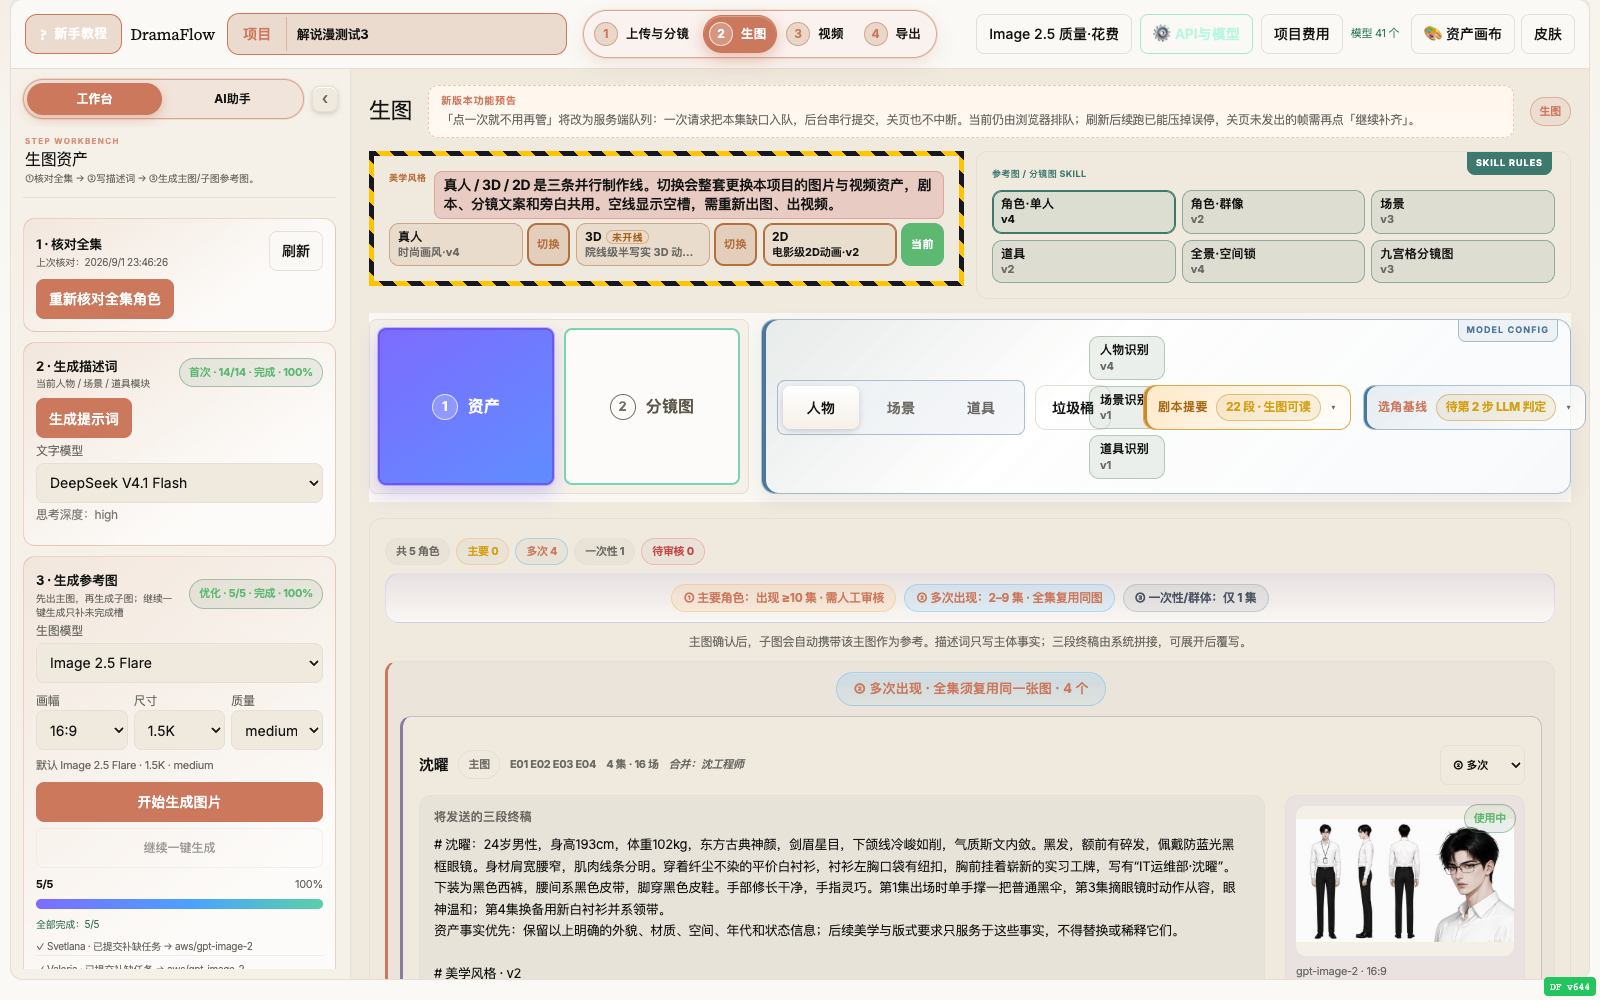This screenshot has height=1000, width=1600.
Task: Click 道具识别 v1 chip
Action: (1126, 457)
